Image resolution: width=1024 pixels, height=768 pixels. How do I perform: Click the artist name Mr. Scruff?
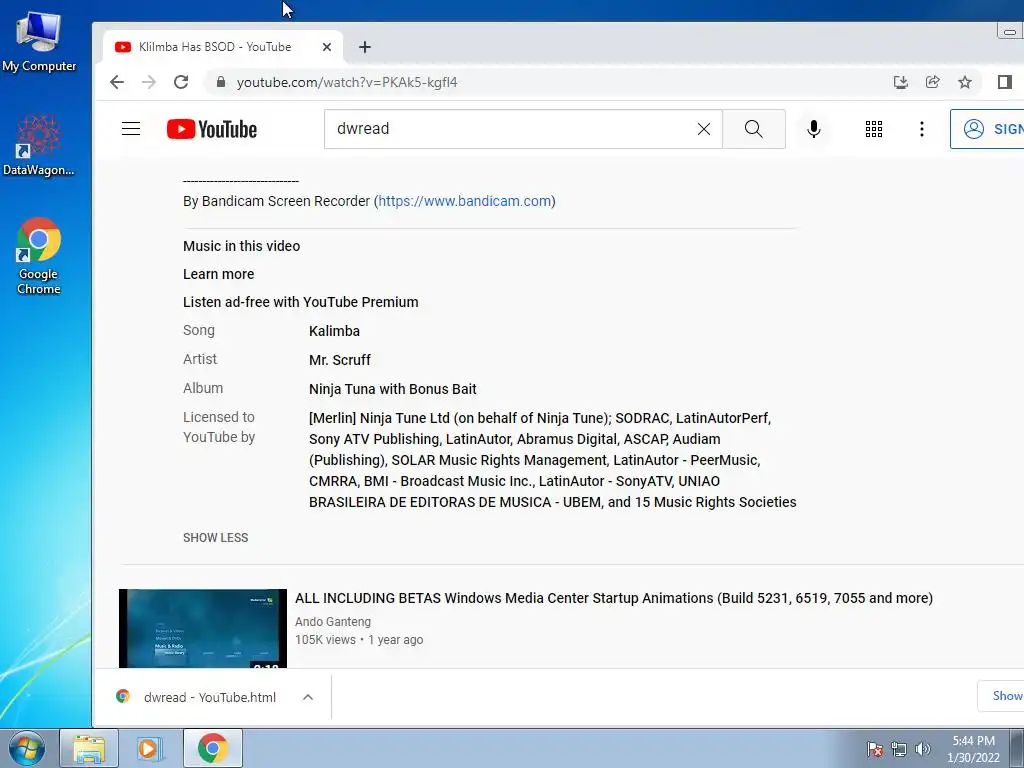point(340,360)
